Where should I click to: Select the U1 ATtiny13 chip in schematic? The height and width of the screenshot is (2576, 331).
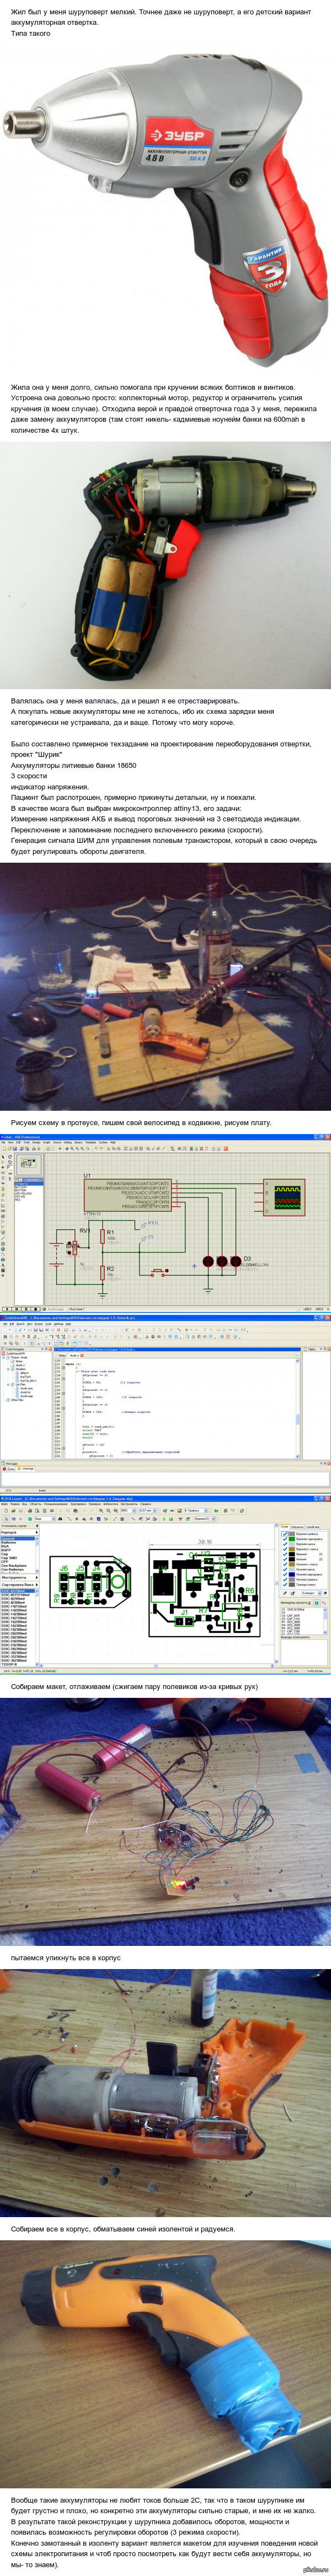[127, 1194]
